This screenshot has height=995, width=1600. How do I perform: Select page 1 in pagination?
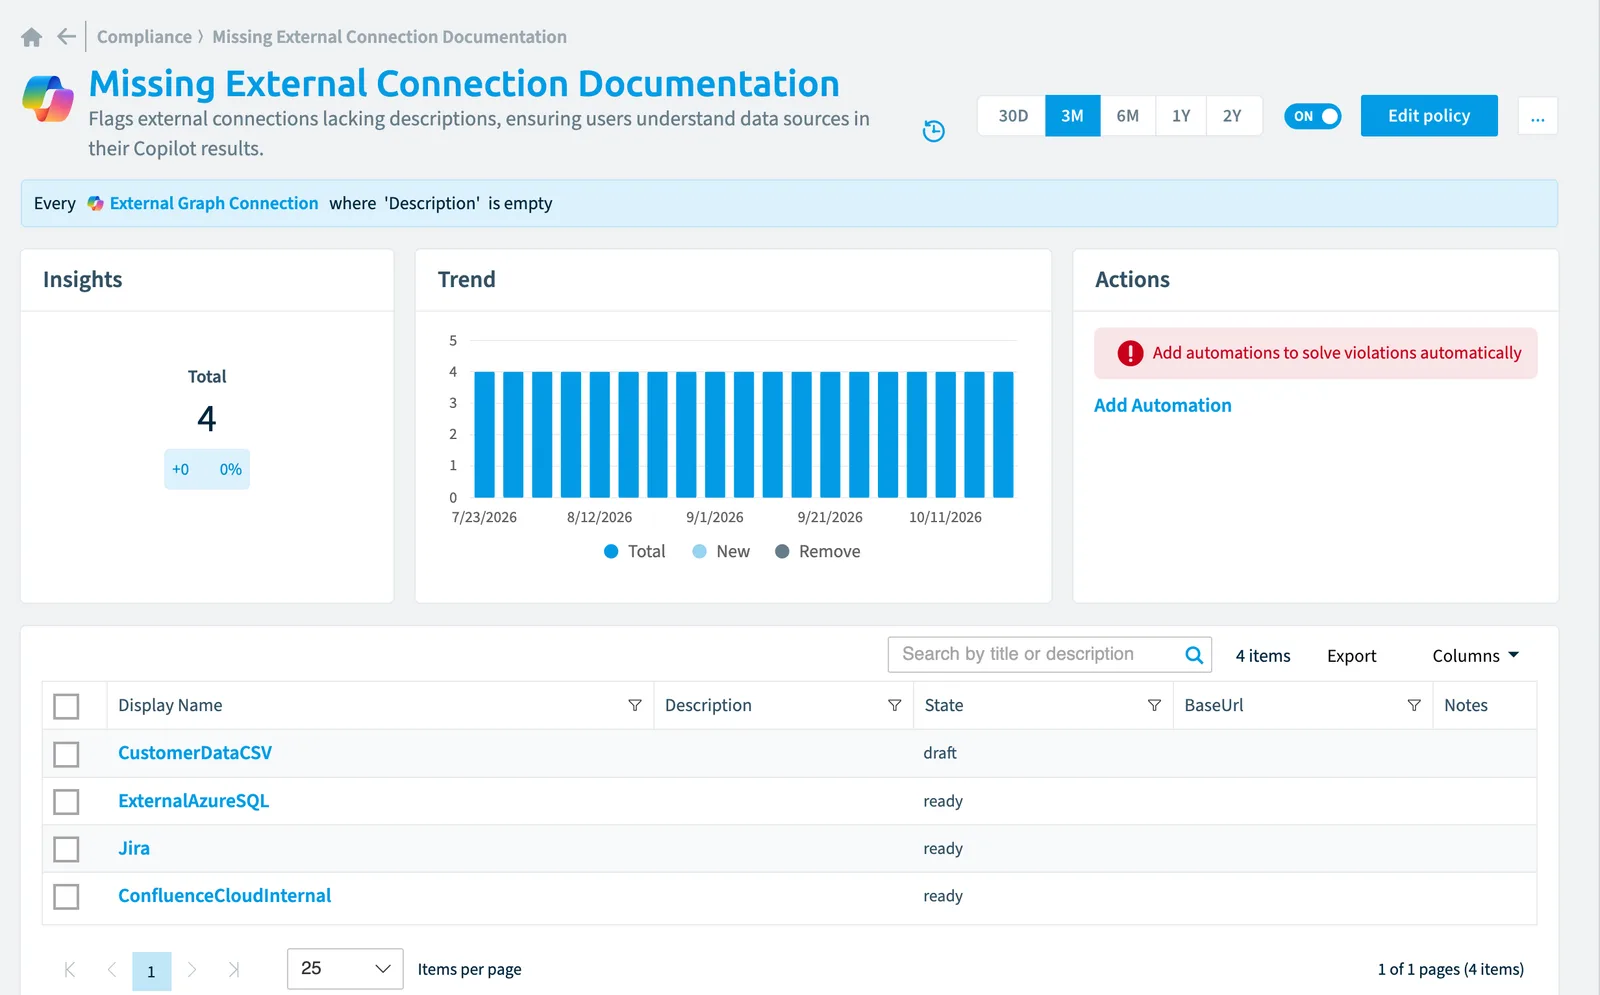click(x=152, y=971)
